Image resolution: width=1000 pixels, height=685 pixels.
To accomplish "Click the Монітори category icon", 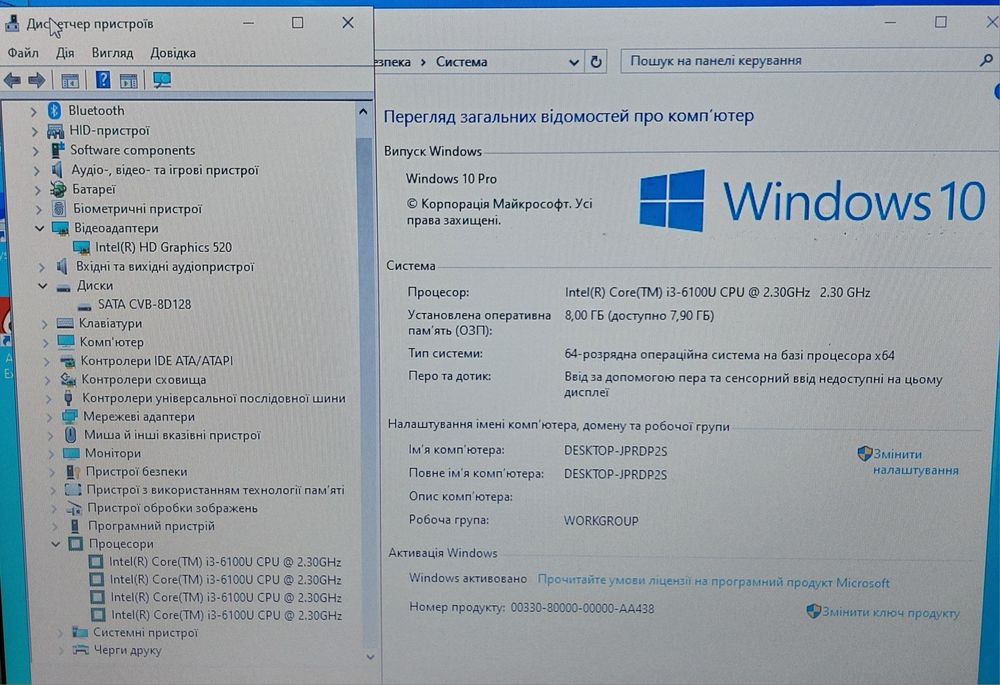I will (x=71, y=453).
